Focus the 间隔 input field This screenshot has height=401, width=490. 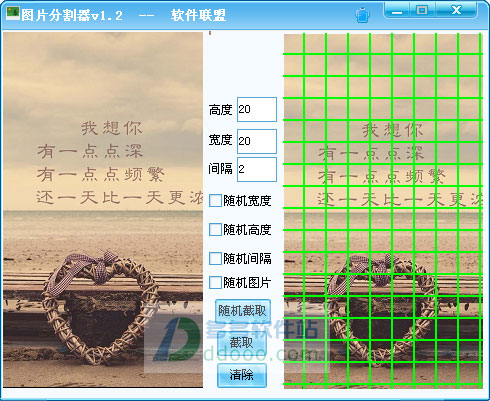pos(257,169)
